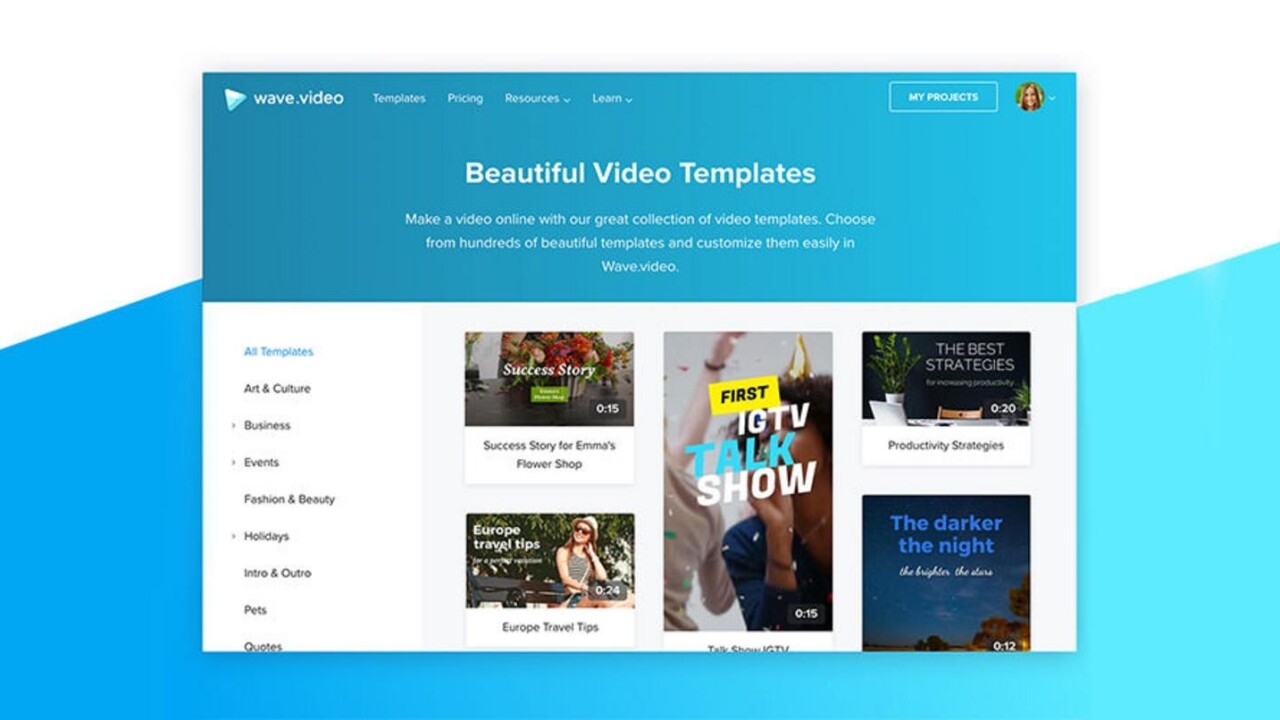1280x720 pixels.
Task: Click the 'Beautiful Video Templates' heading
Action: (x=640, y=173)
